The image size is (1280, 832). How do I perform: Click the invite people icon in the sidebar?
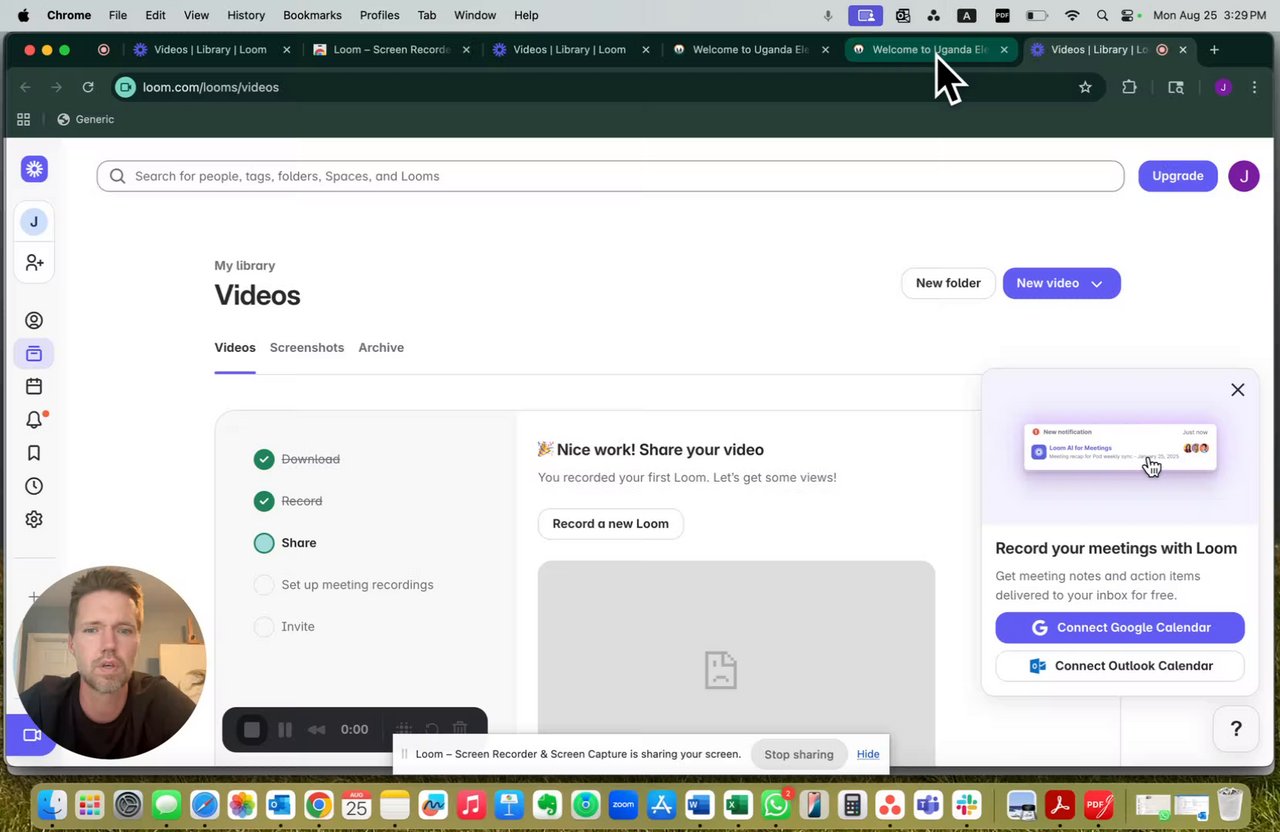click(34, 262)
